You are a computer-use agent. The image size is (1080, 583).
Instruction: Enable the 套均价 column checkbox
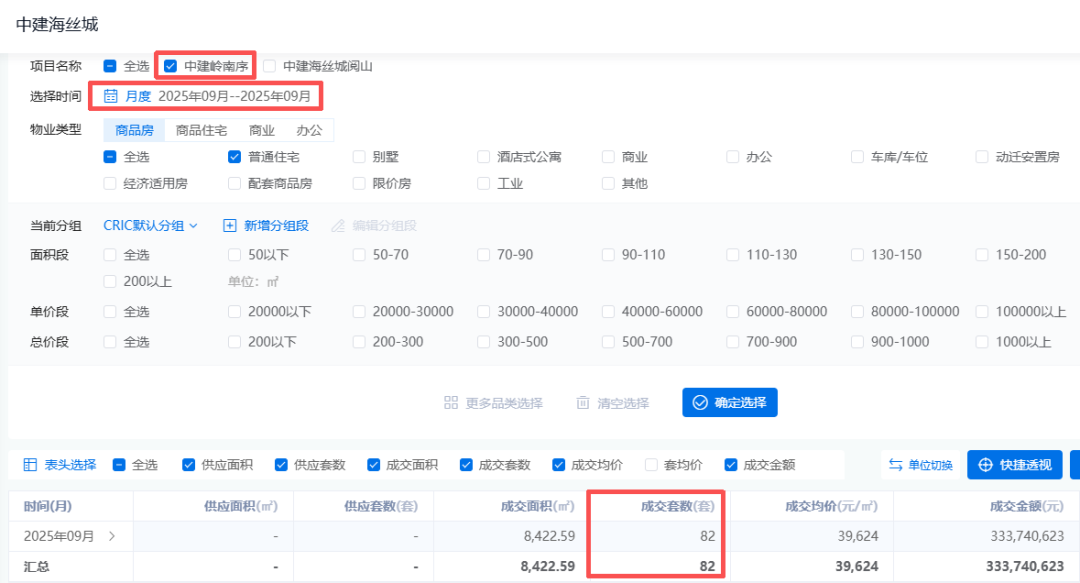coord(651,465)
